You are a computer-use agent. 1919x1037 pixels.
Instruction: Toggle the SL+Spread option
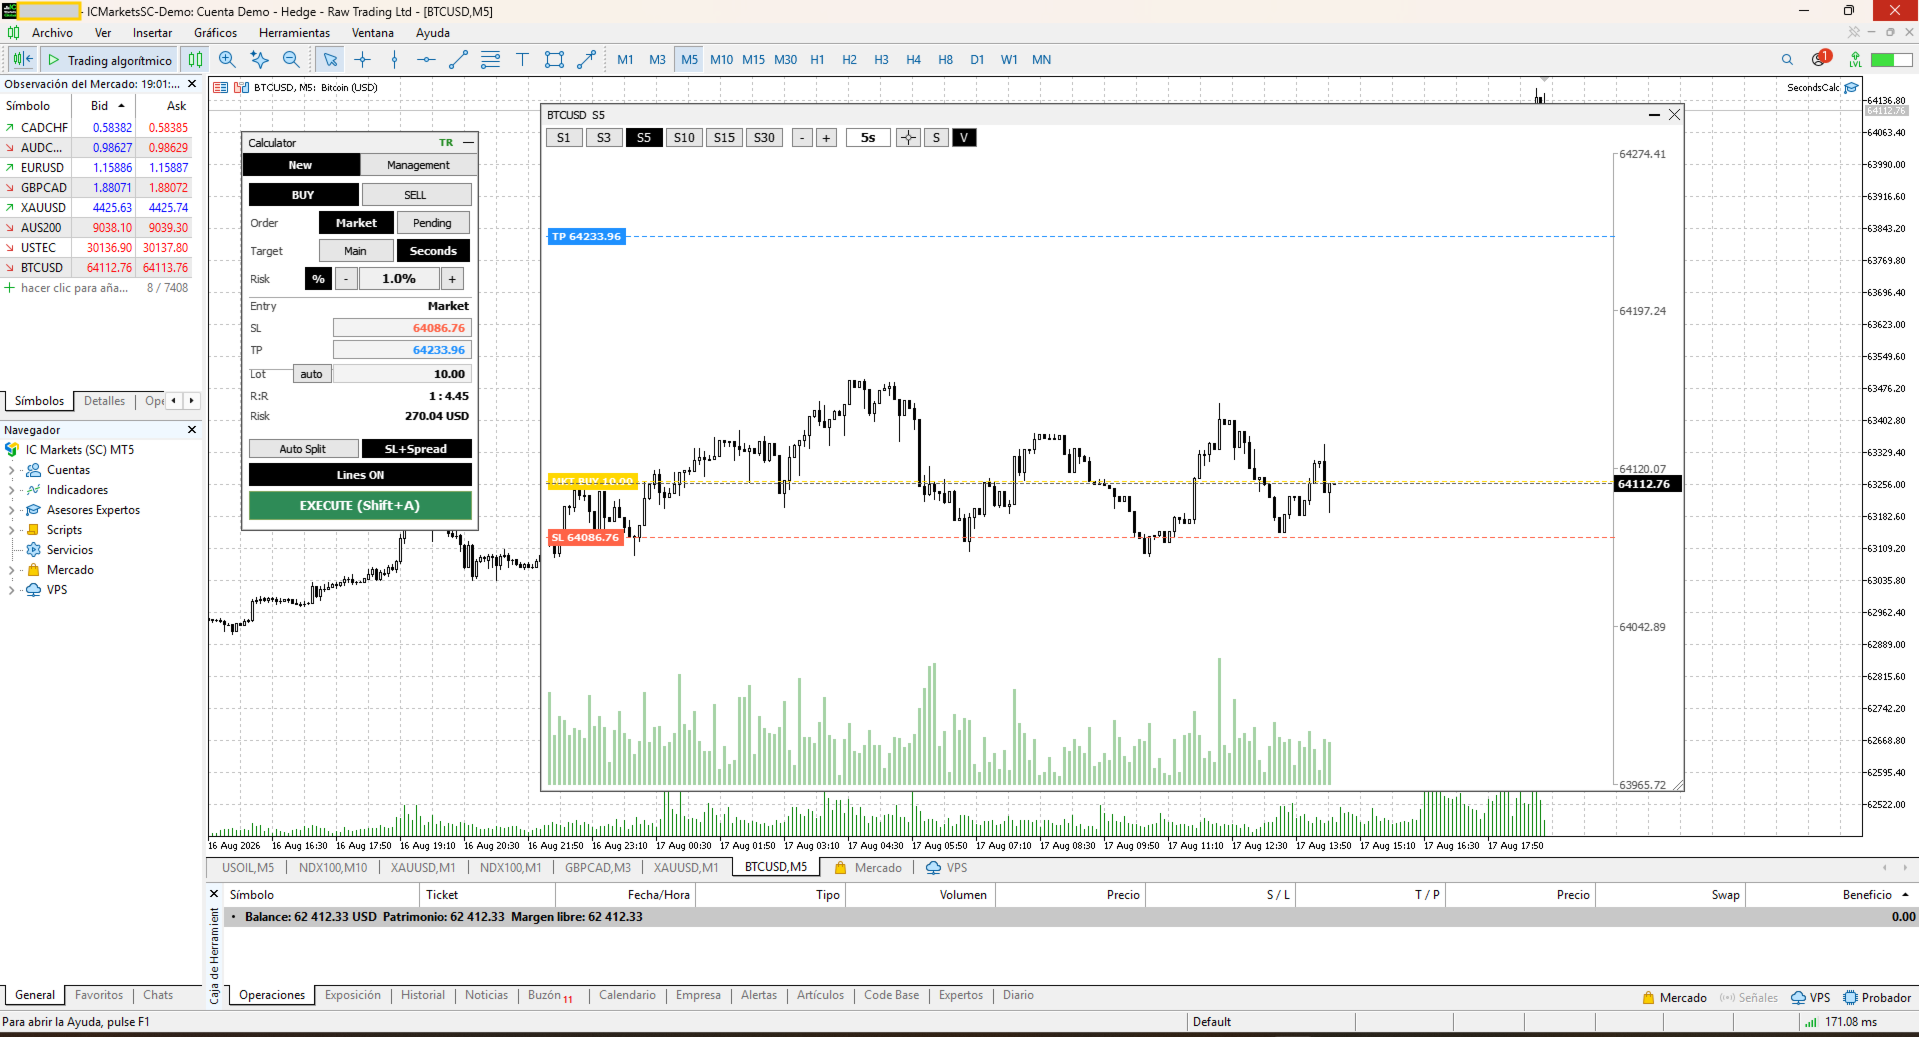416,449
